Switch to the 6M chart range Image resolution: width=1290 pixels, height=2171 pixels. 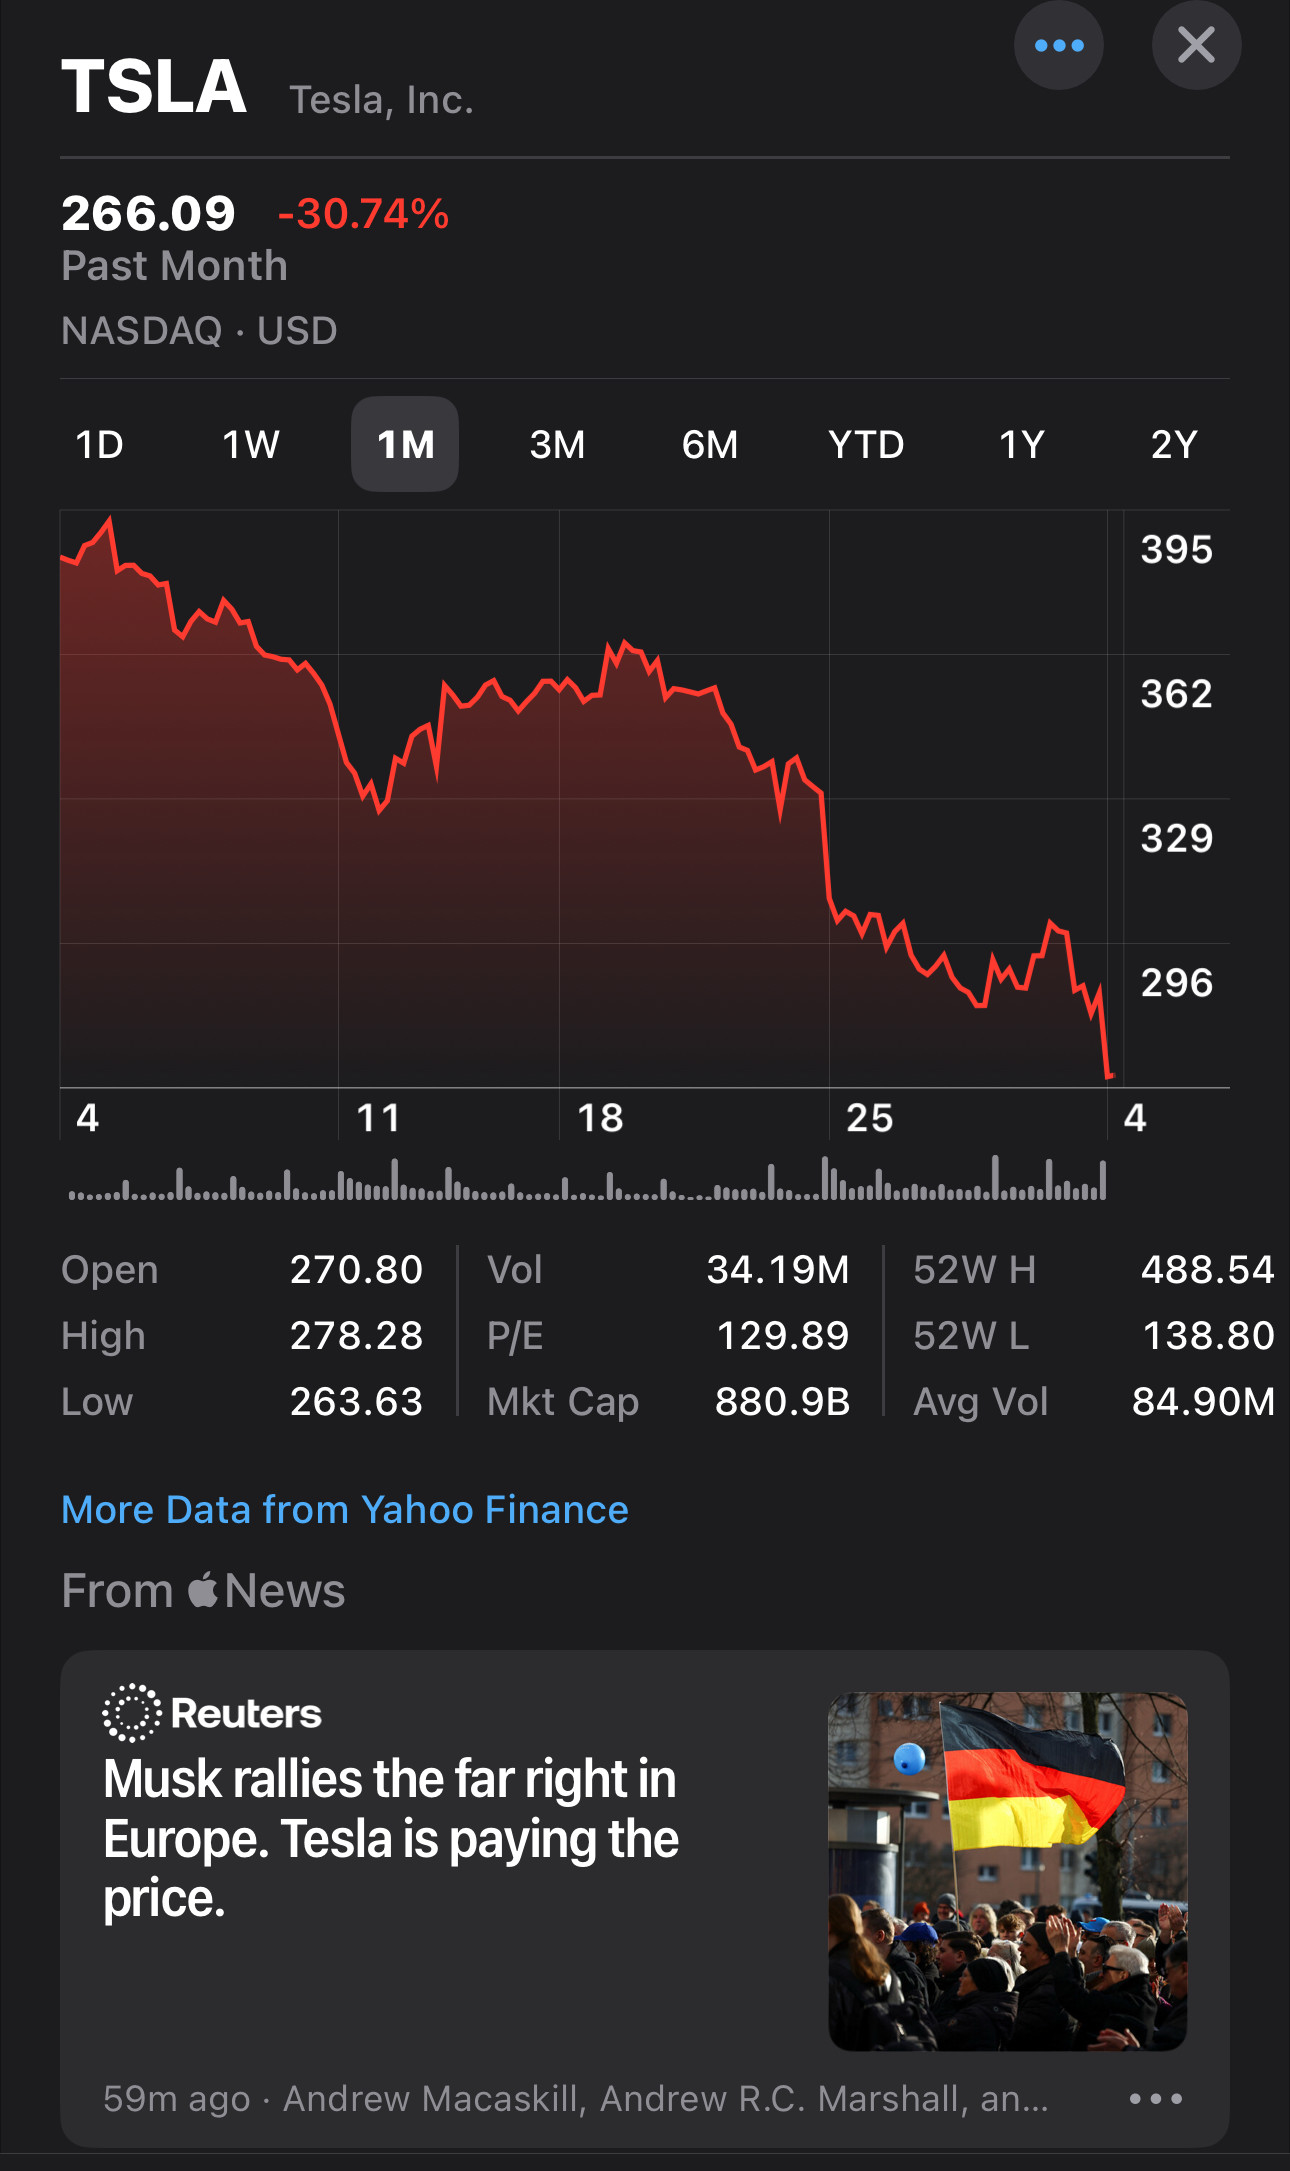click(x=710, y=445)
